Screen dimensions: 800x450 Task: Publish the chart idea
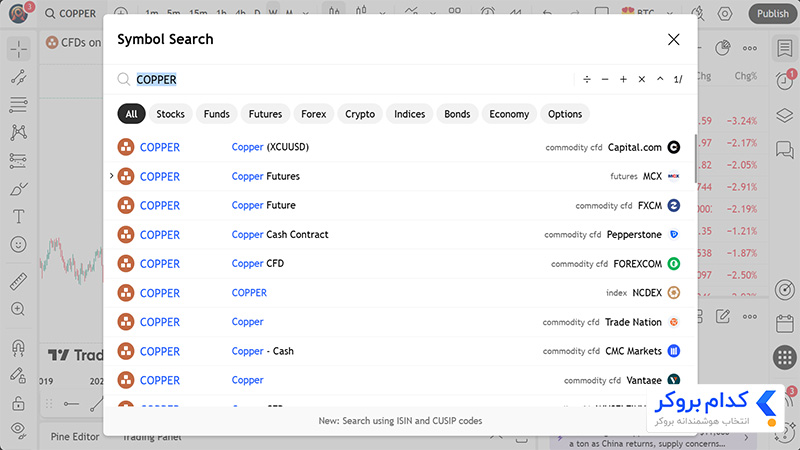pyautogui.click(x=772, y=13)
